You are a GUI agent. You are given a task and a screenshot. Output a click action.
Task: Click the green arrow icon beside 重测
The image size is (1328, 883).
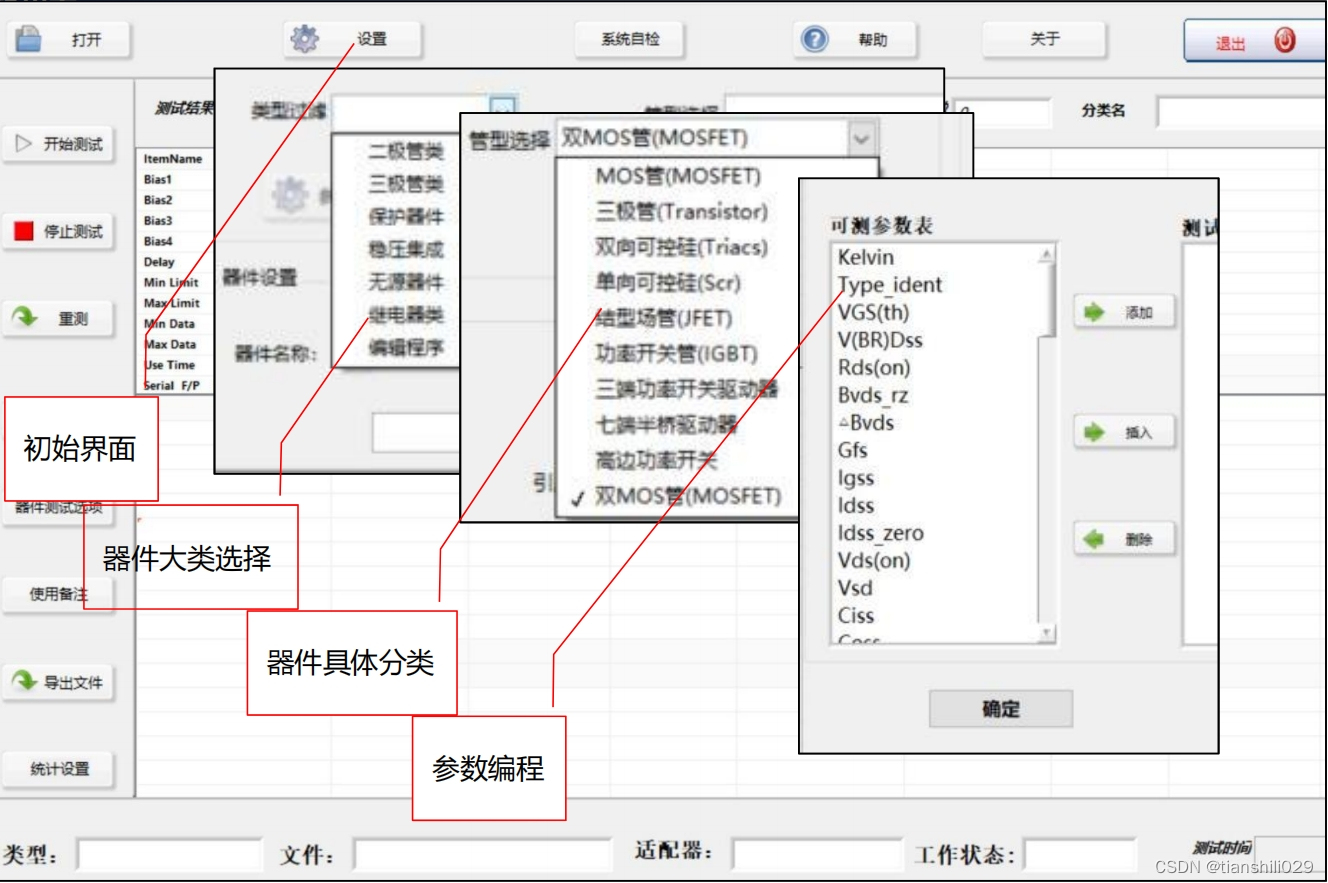(x=25, y=318)
